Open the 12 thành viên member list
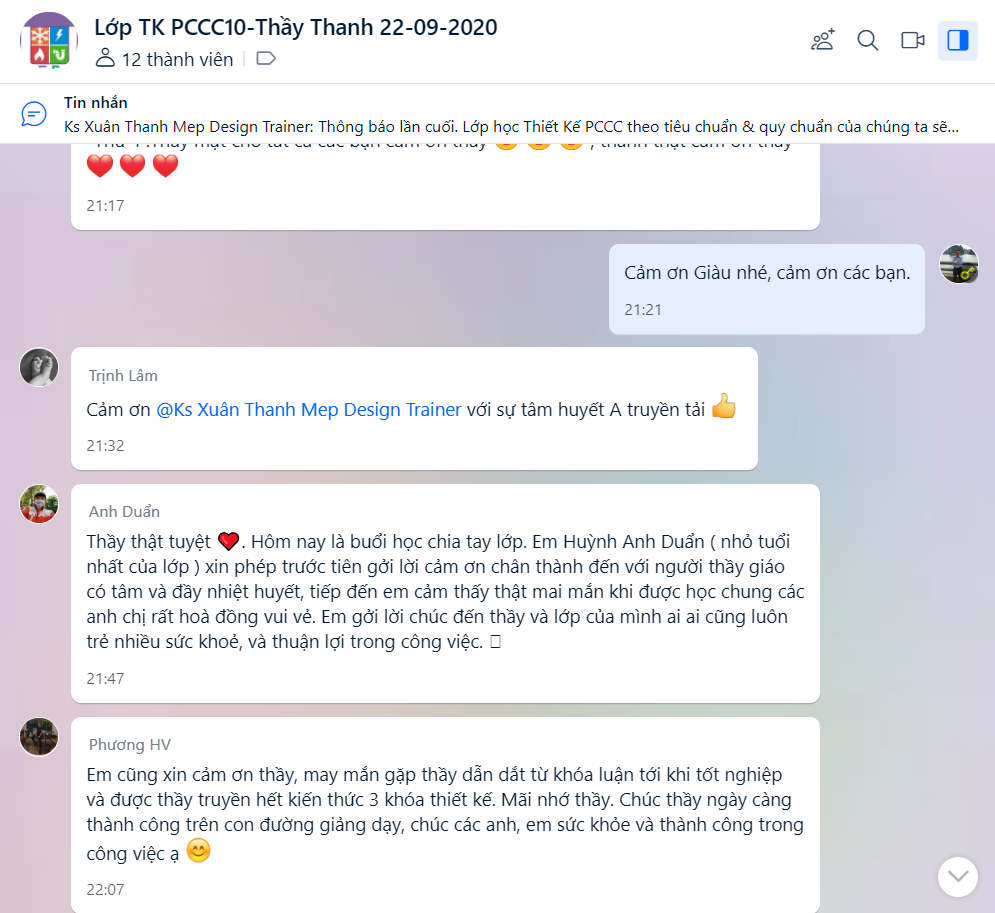Screen dimensions: 995x913 pyautogui.click(x=164, y=59)
